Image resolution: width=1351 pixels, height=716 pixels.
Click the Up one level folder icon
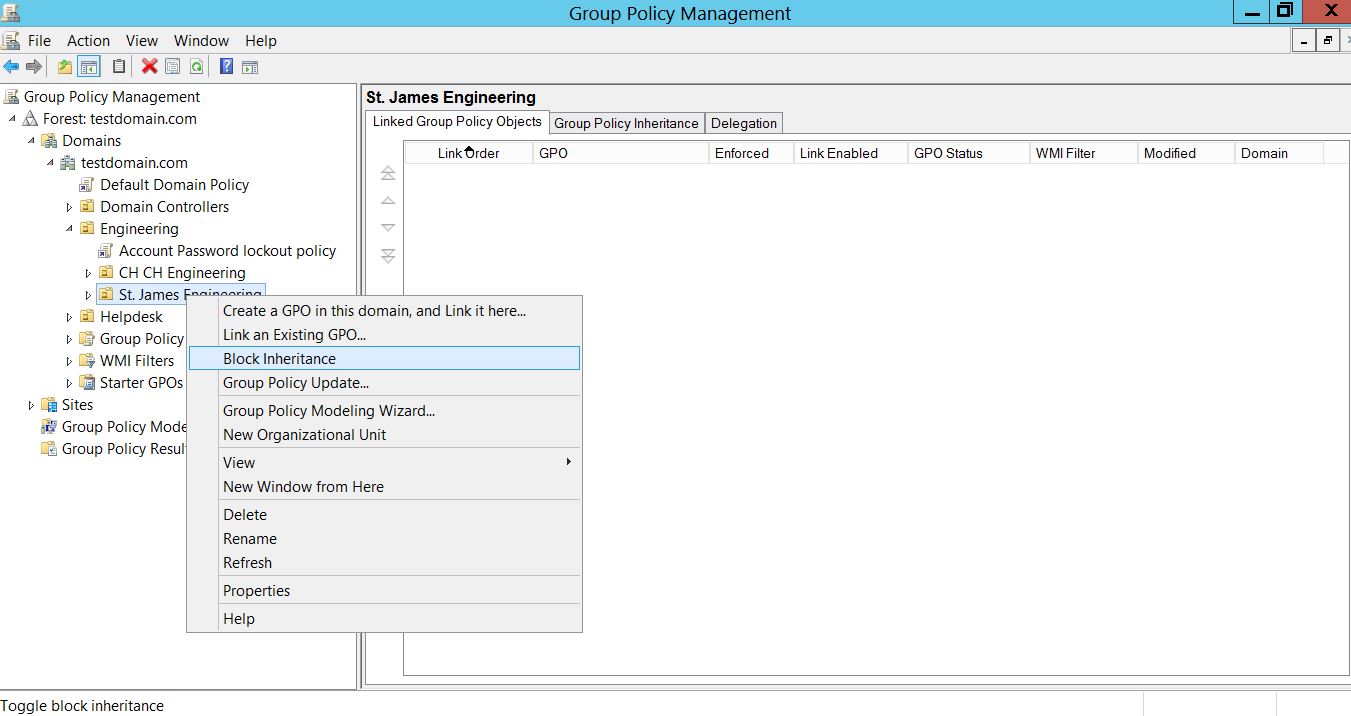point(65,67)
